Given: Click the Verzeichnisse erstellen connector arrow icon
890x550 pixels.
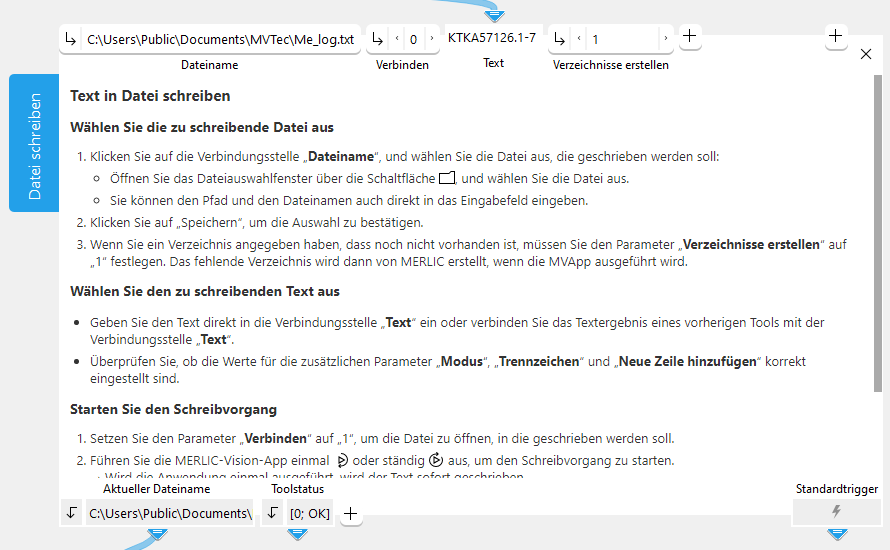Looking at the screenshot, I should 560,40.
